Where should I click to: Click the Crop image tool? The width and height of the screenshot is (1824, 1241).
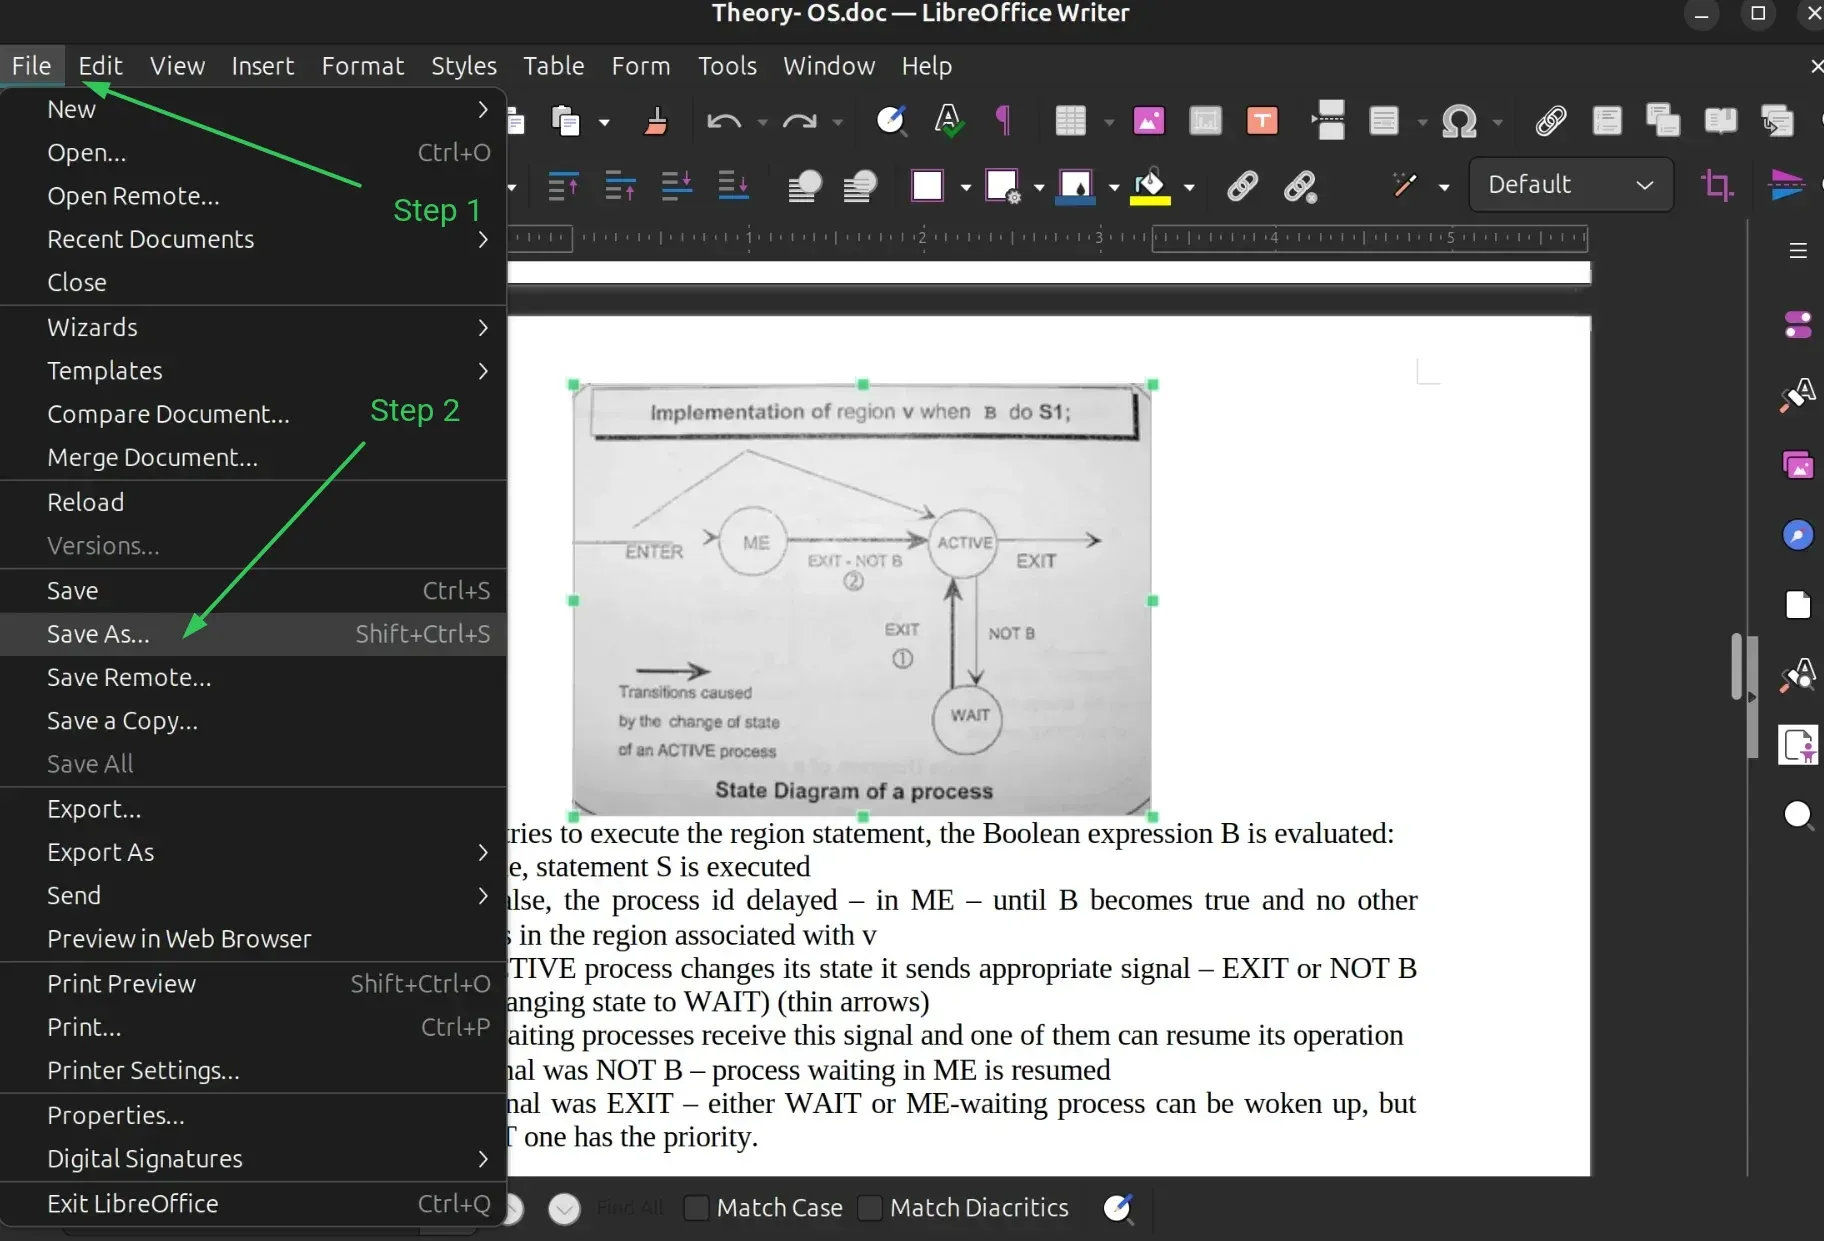(x=1717, y=185)
